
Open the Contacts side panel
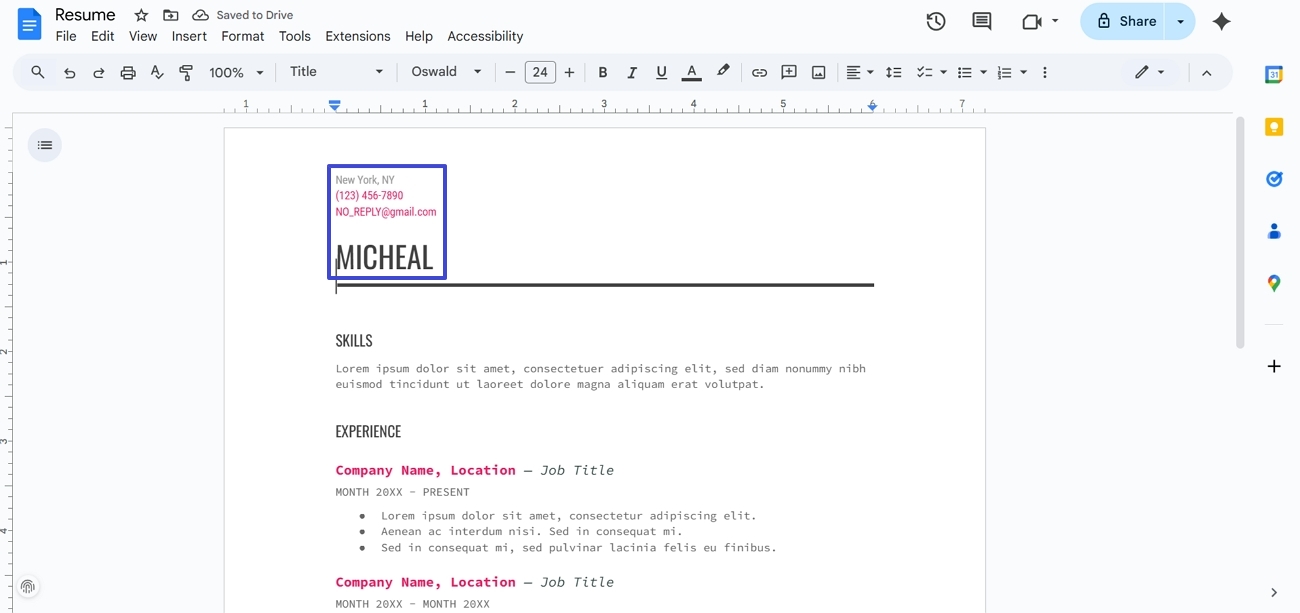(1273, 231)
